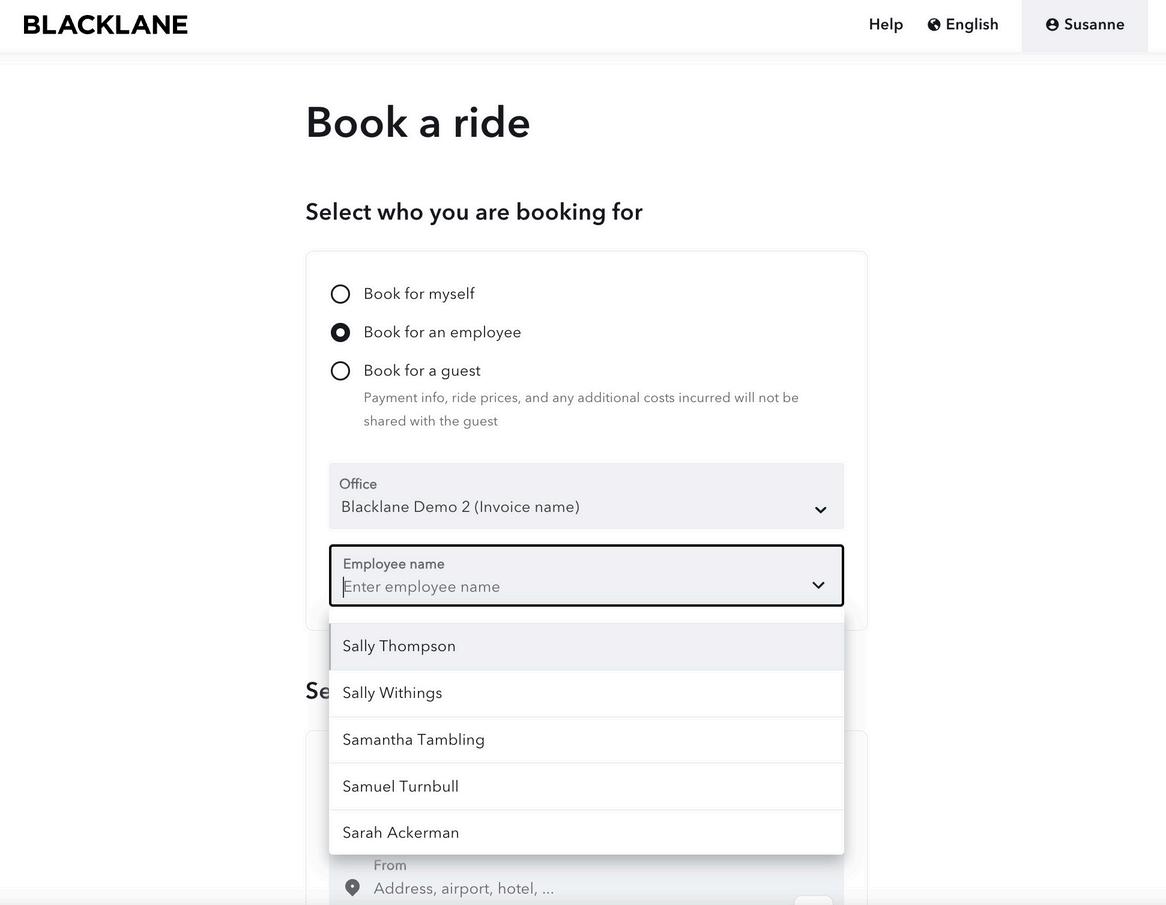Image resolution: width=1166 pixels, height=905 pixels.
Task: Open the Susanne account menu
Action: pos(1085,25)
